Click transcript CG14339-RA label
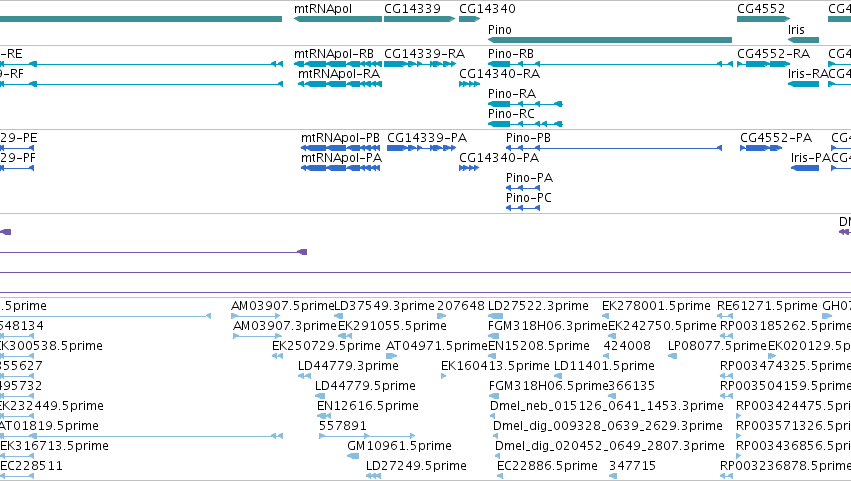Screen dimensions: 851x481 (x=424, y=54)
